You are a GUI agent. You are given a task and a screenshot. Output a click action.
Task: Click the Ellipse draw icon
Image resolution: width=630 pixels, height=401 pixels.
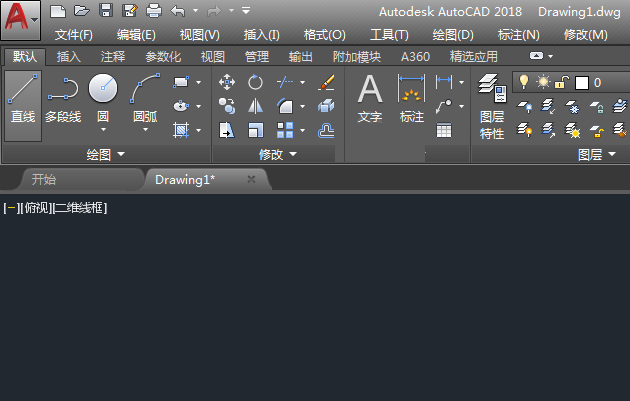(181, 106)
